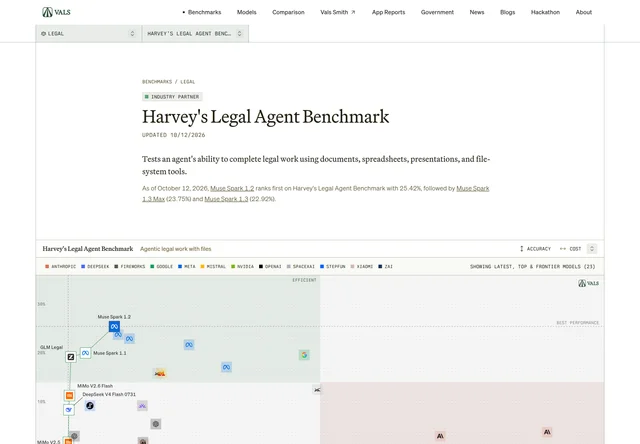Select the StepFun marker beside DeepSeek V4 Flash

90,406
